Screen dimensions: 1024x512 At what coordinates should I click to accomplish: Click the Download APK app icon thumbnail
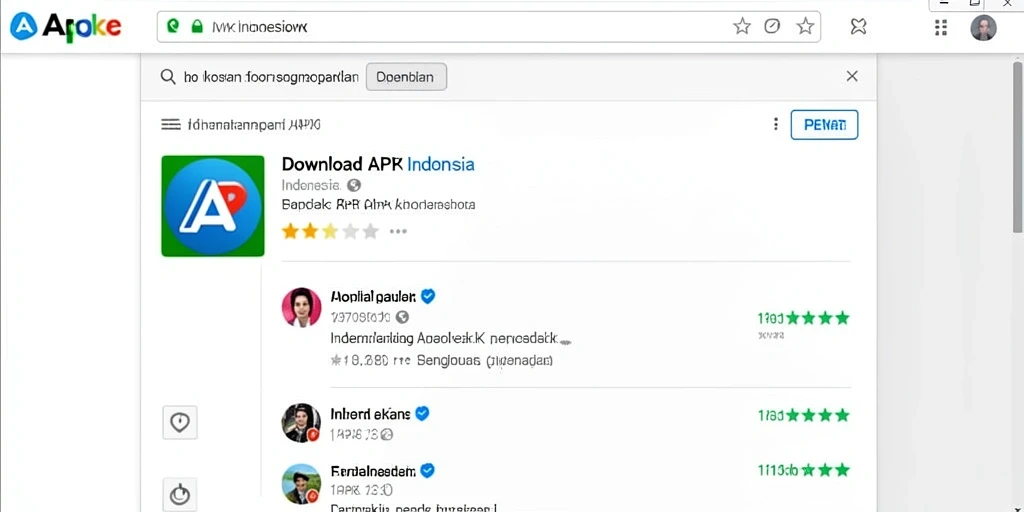pos(213,206)
